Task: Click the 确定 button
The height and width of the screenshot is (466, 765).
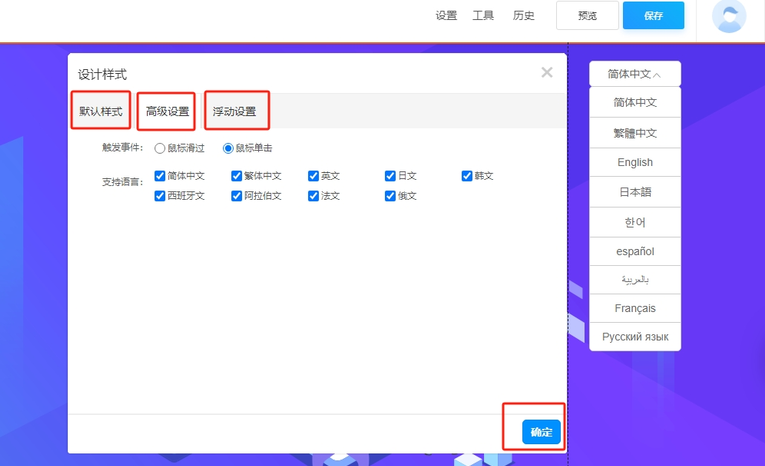Action: tap(541, 432)
